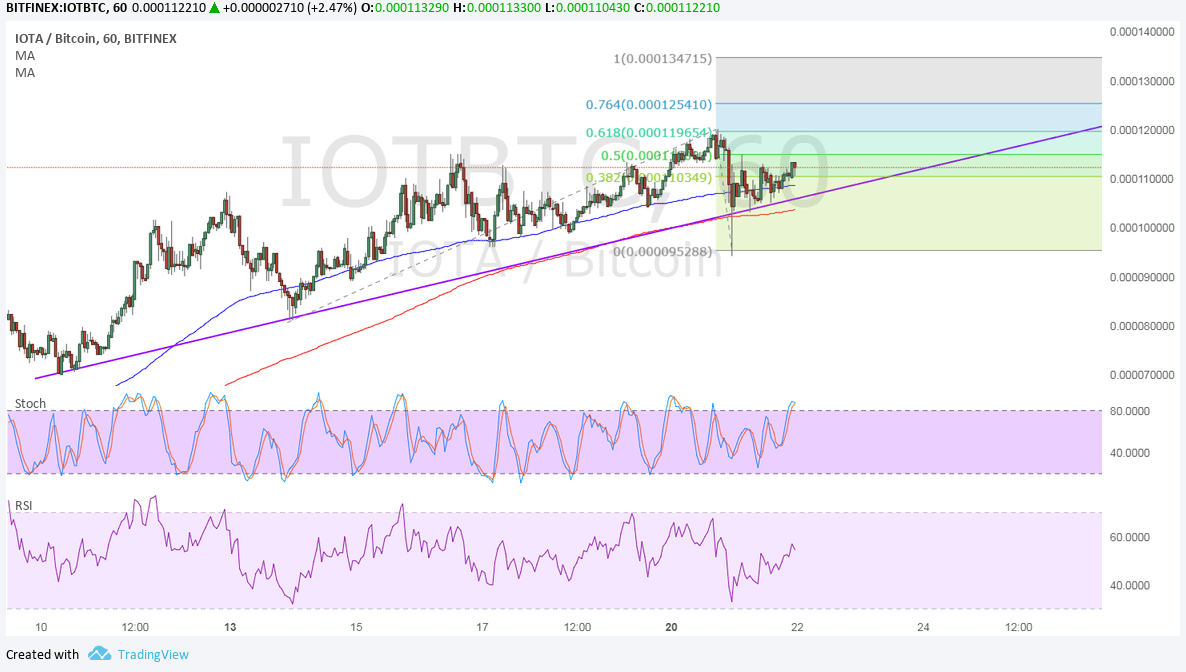This screenshot has height=672, width=1186.
Task: Select the RSI indicator label
Action: [23, 506]
